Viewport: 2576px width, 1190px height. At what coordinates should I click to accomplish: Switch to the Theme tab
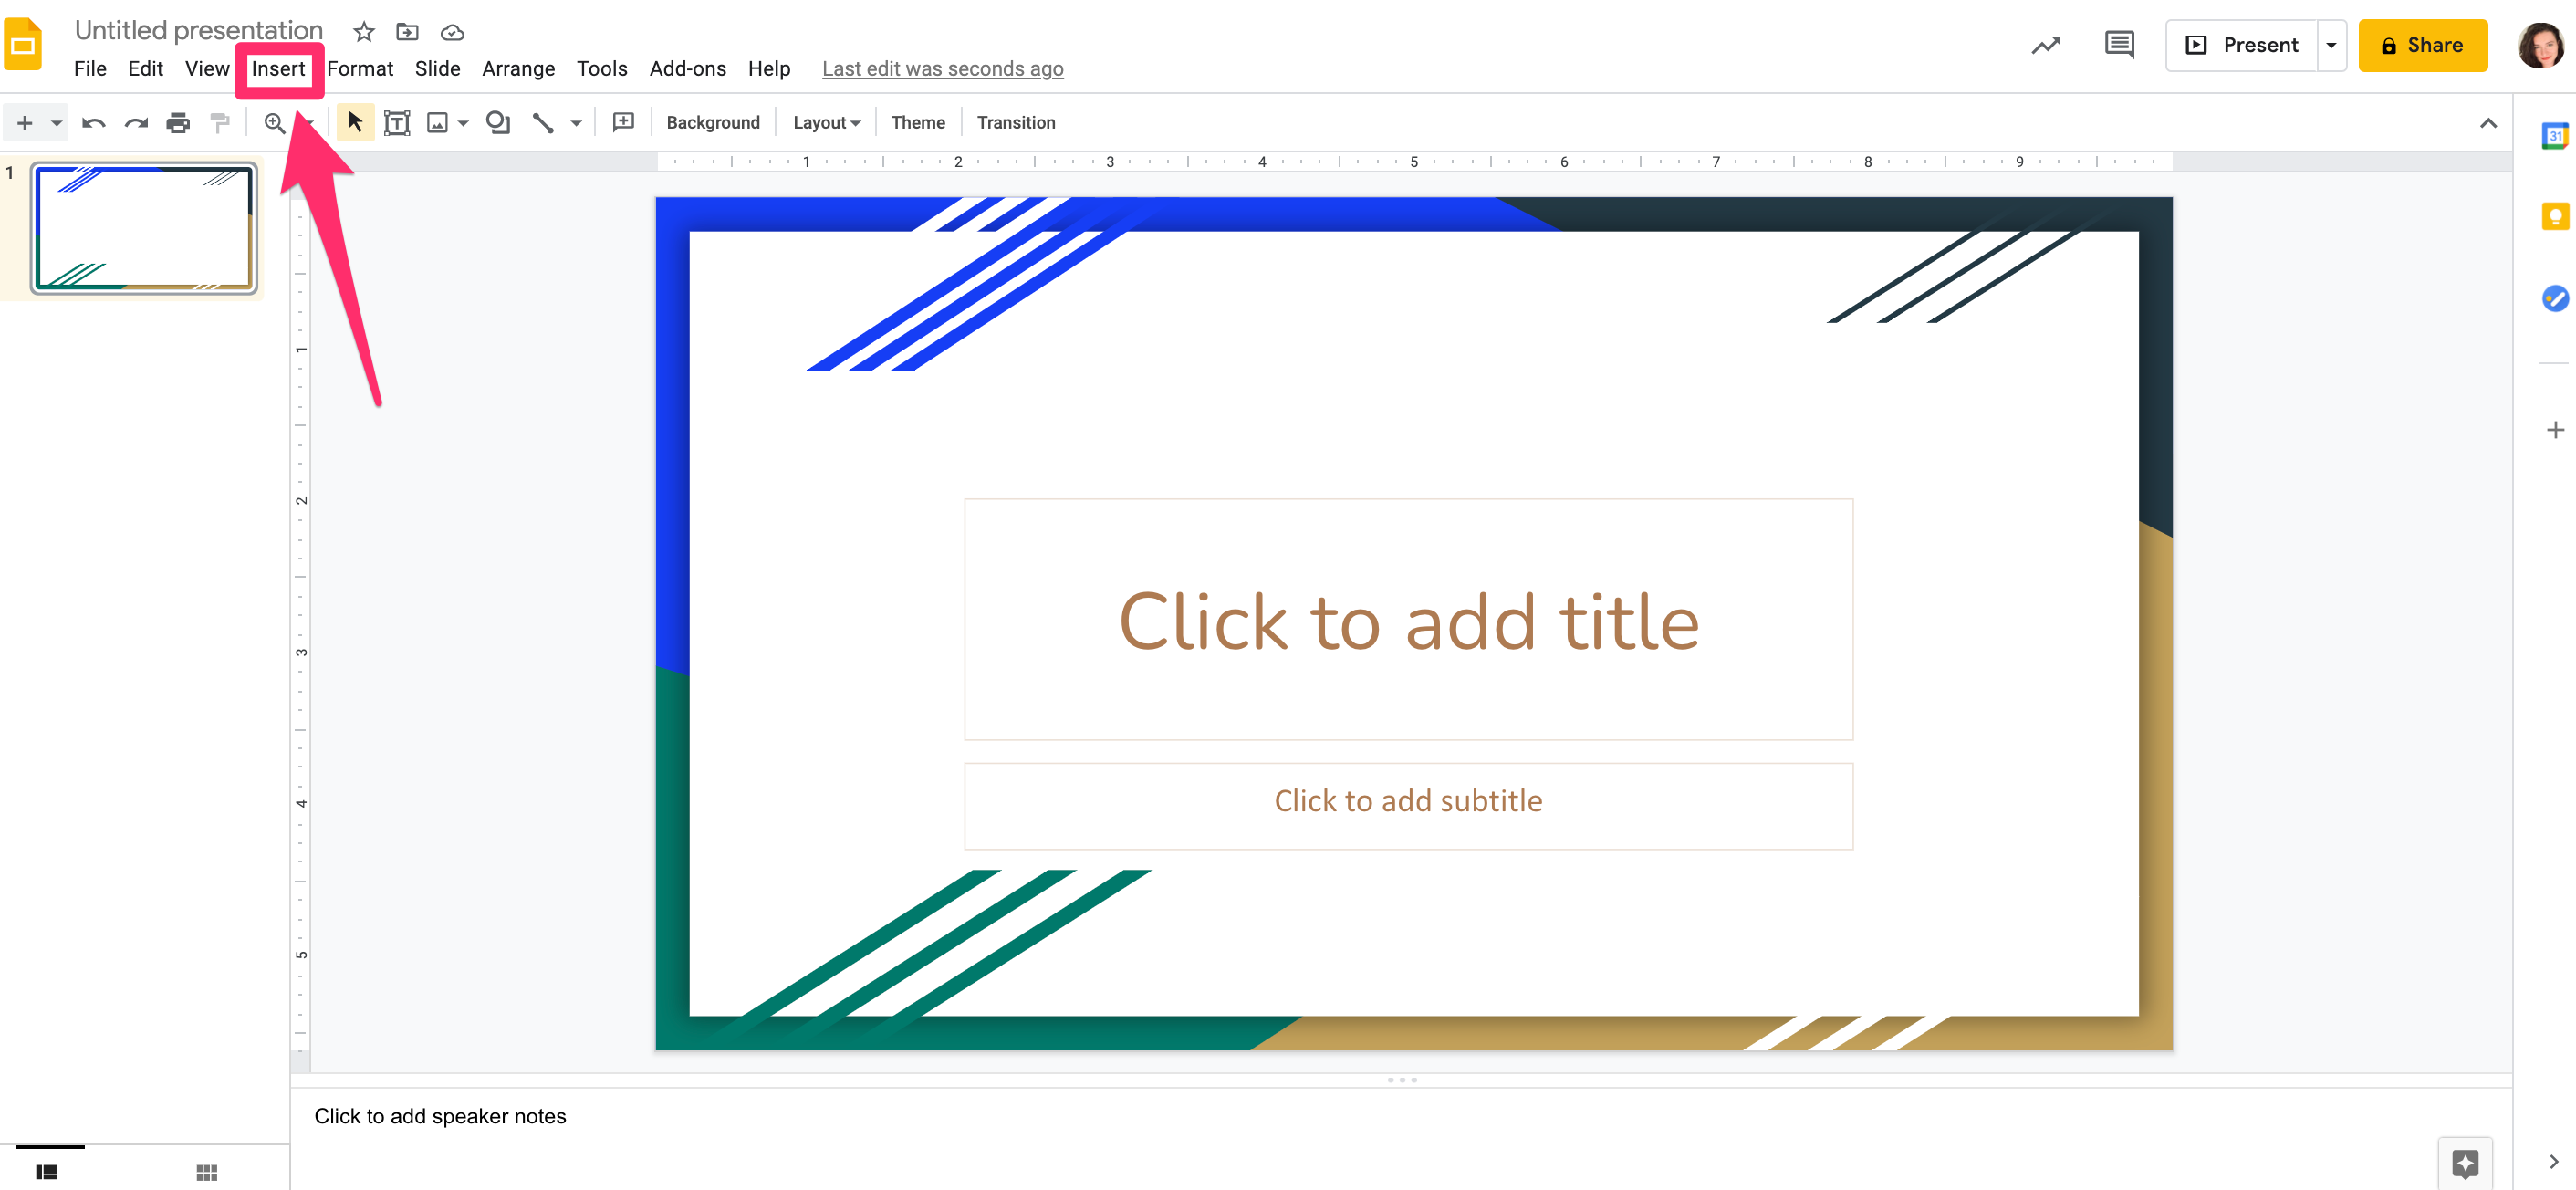[x=915, y=121]
